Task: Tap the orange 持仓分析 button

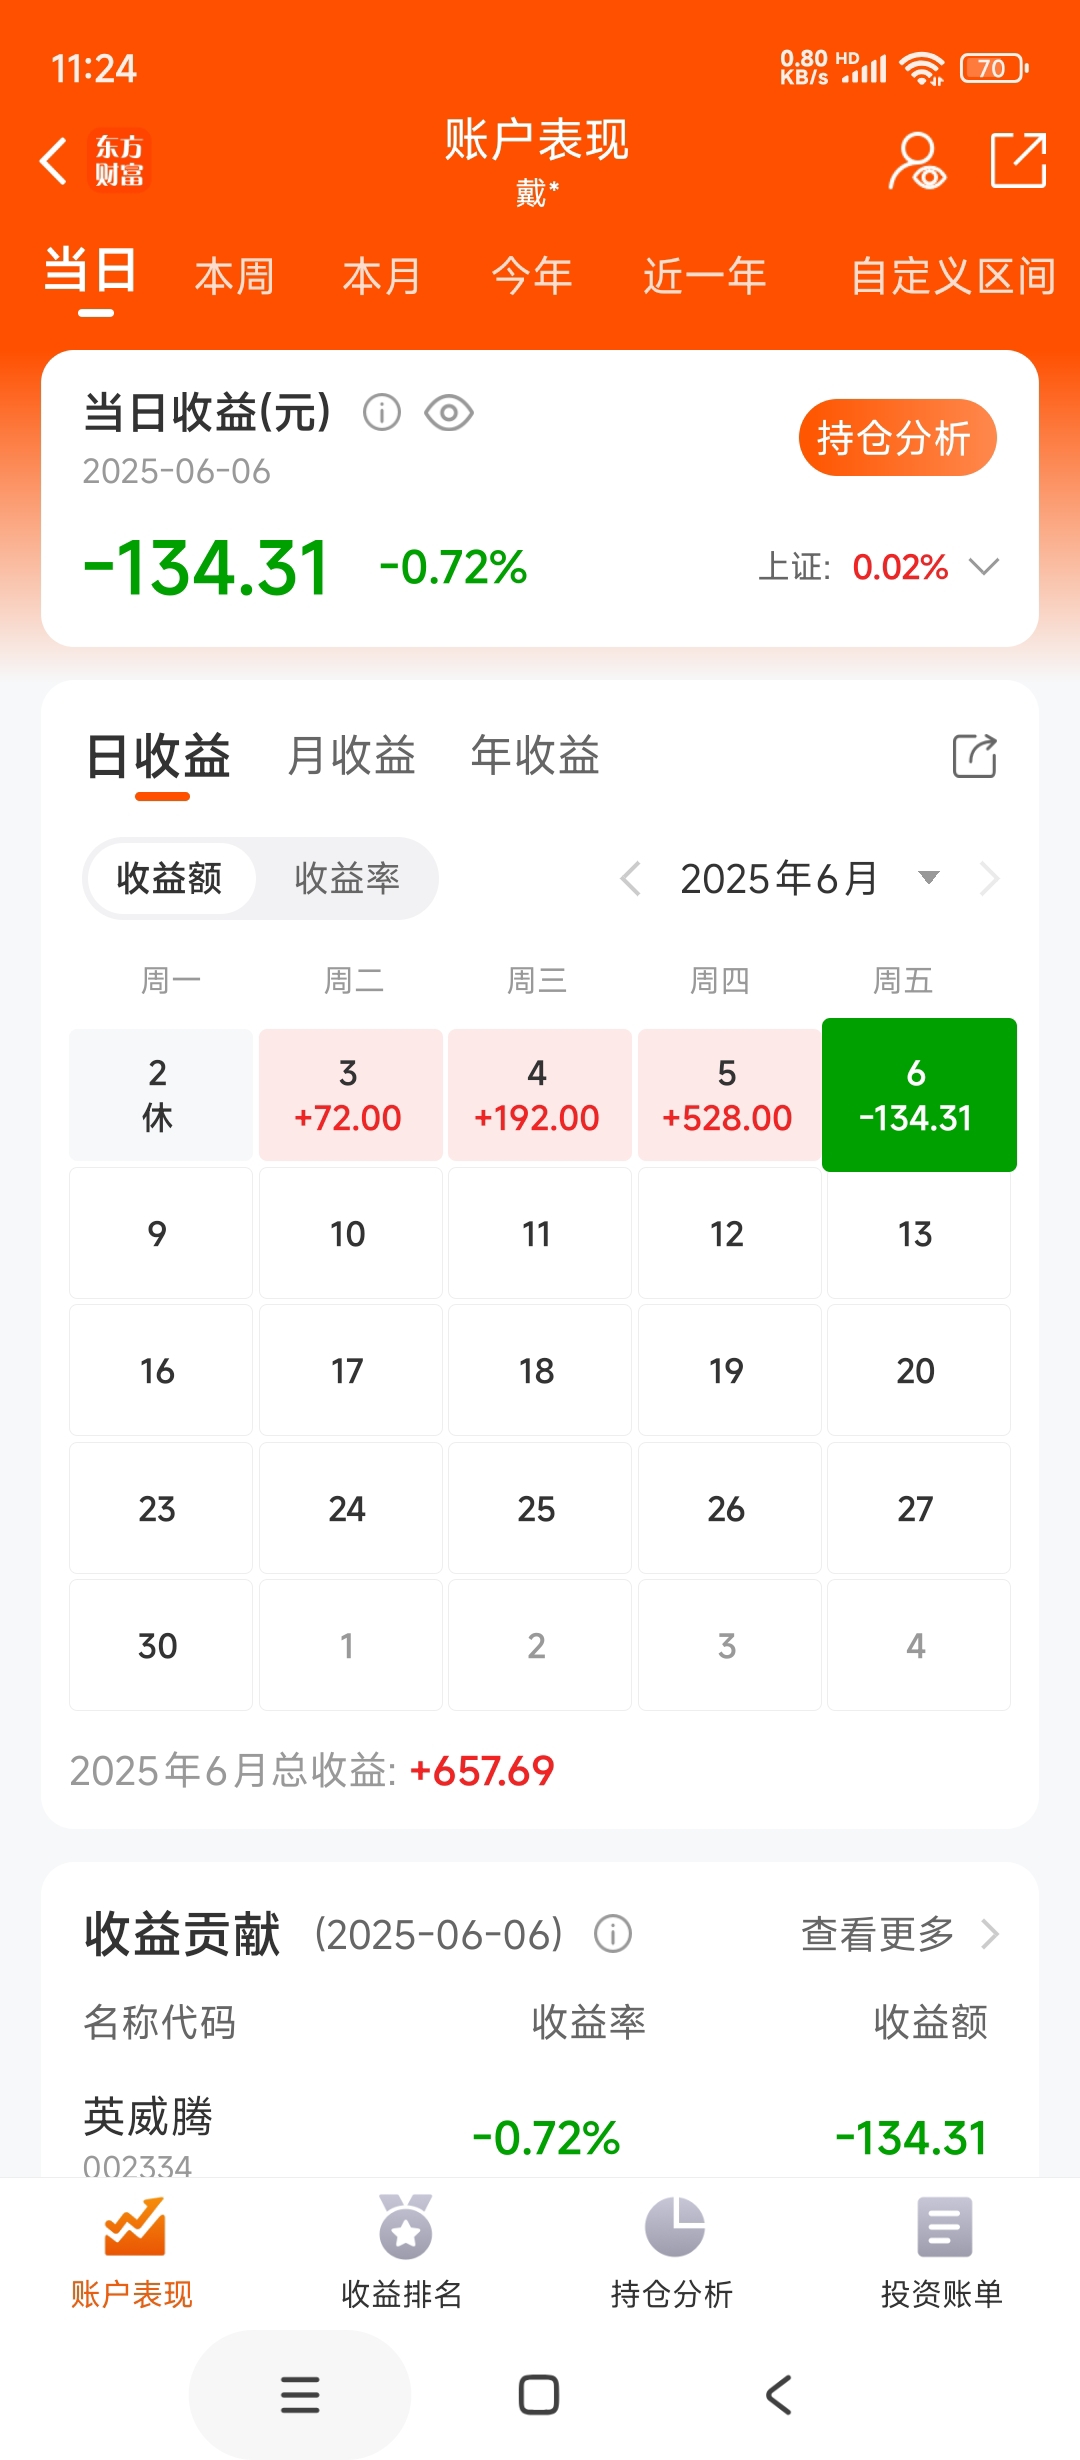Action: [897, 438]
